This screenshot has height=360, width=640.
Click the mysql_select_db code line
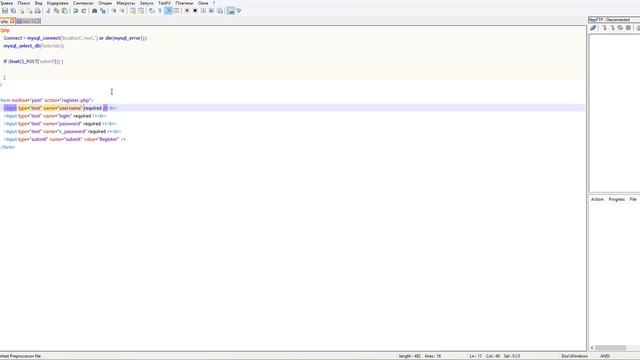[x=33, y=46]
